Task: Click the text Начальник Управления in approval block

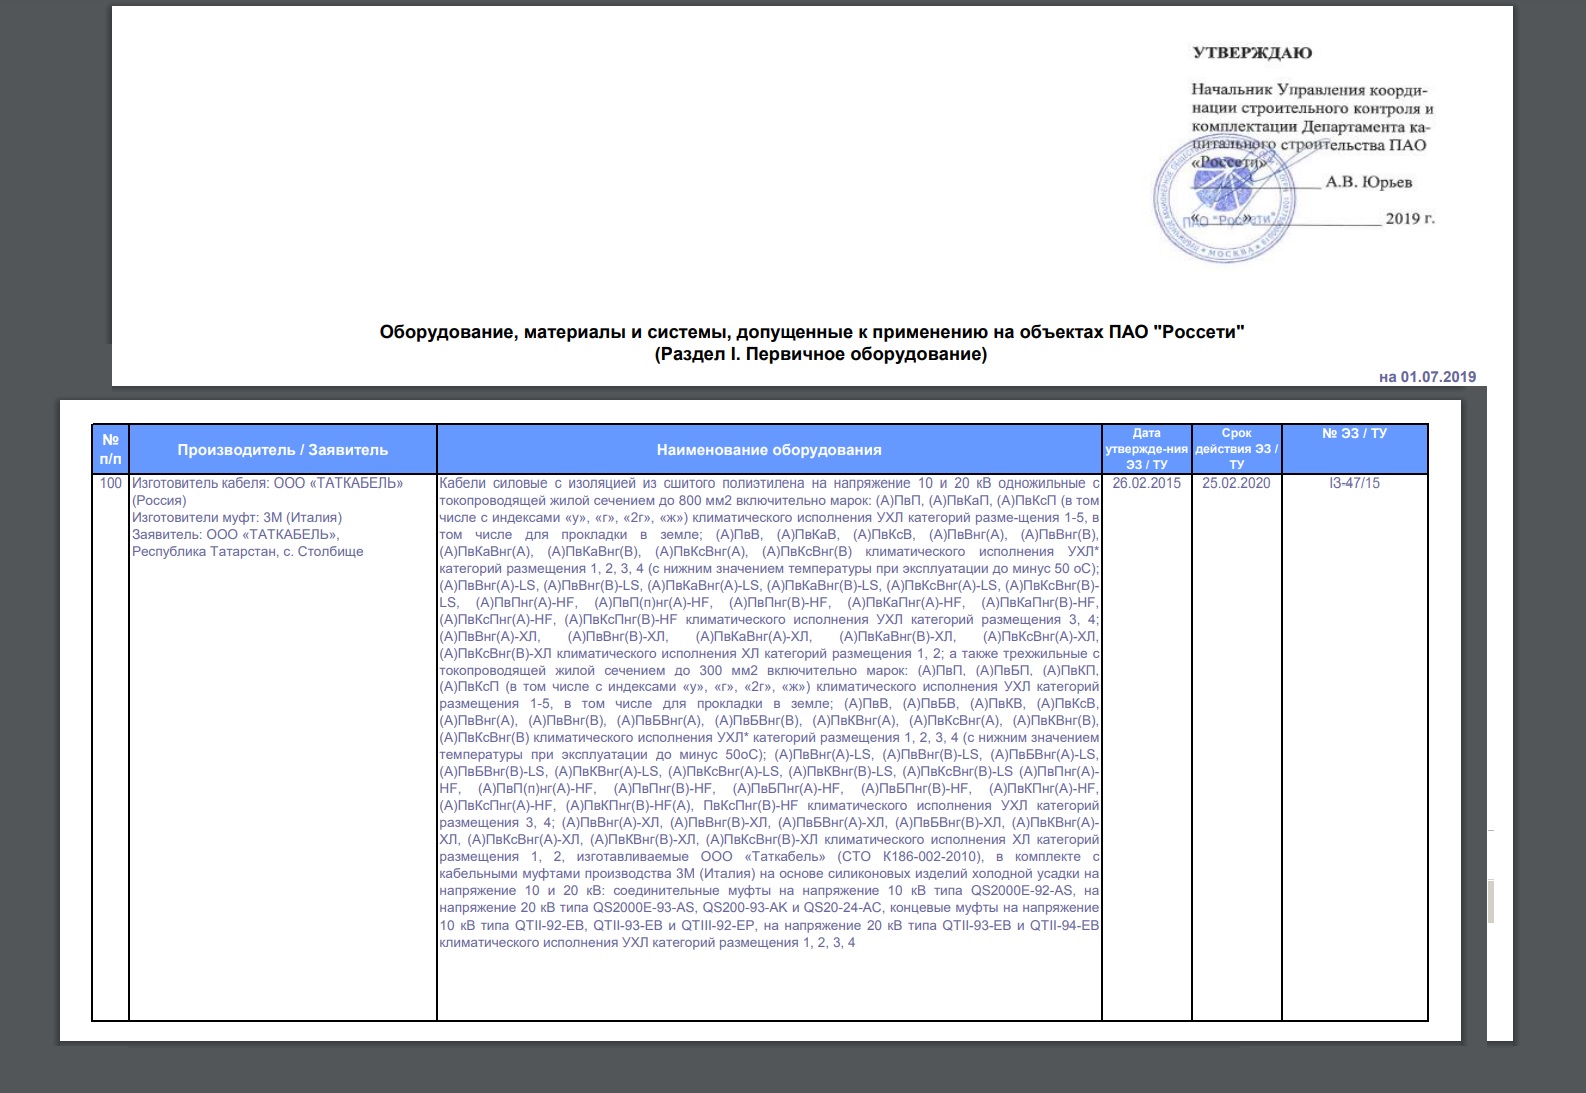Action: pyautogui.click(x=1310, y=90)
